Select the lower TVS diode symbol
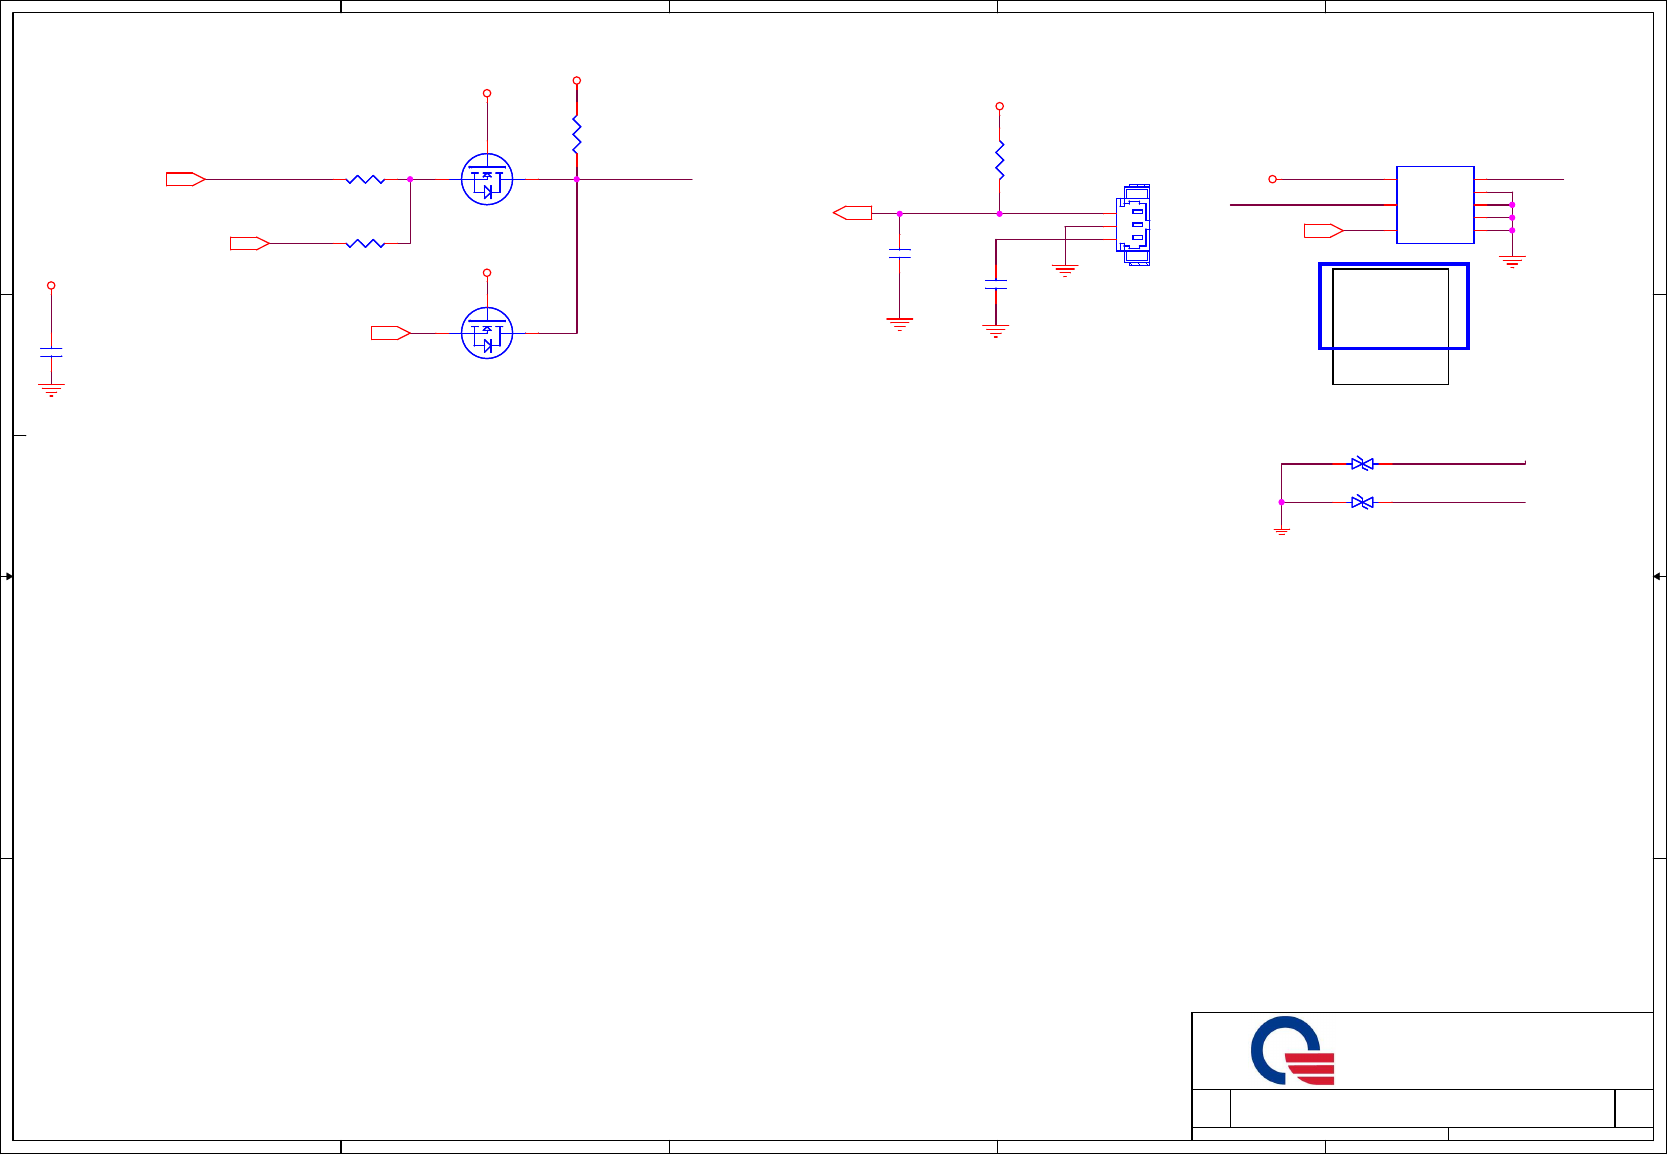The image size is (1667, 1155). tap(1362, 502)
